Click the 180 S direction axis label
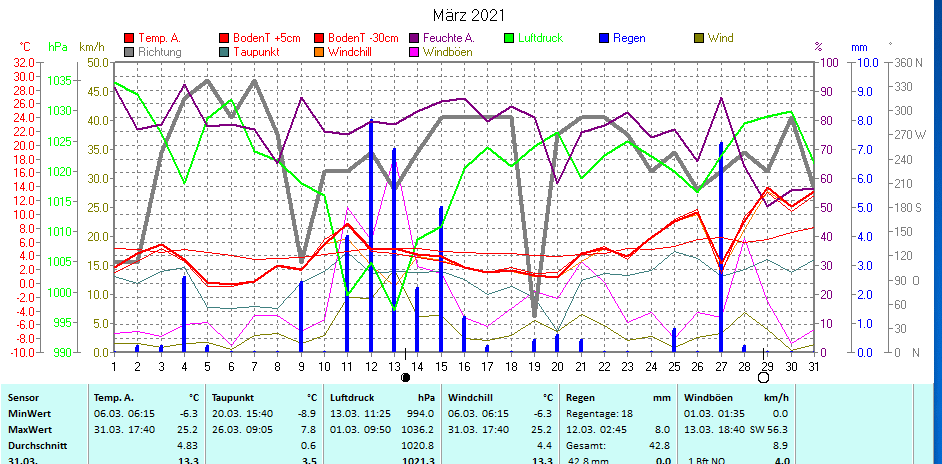Screen dimensions: 942x464 (908, 207)
